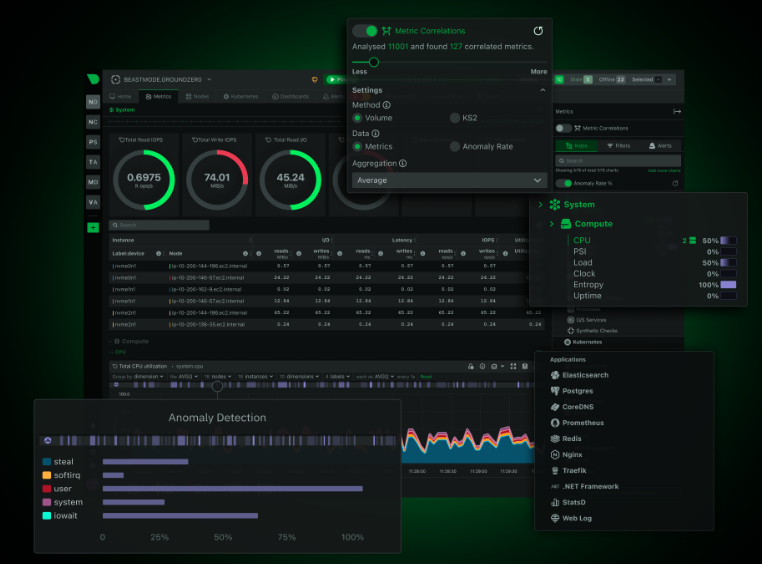The image size is (762, 564).
Task: Click the green Reset link in chart toolbar
Action: 426,376
